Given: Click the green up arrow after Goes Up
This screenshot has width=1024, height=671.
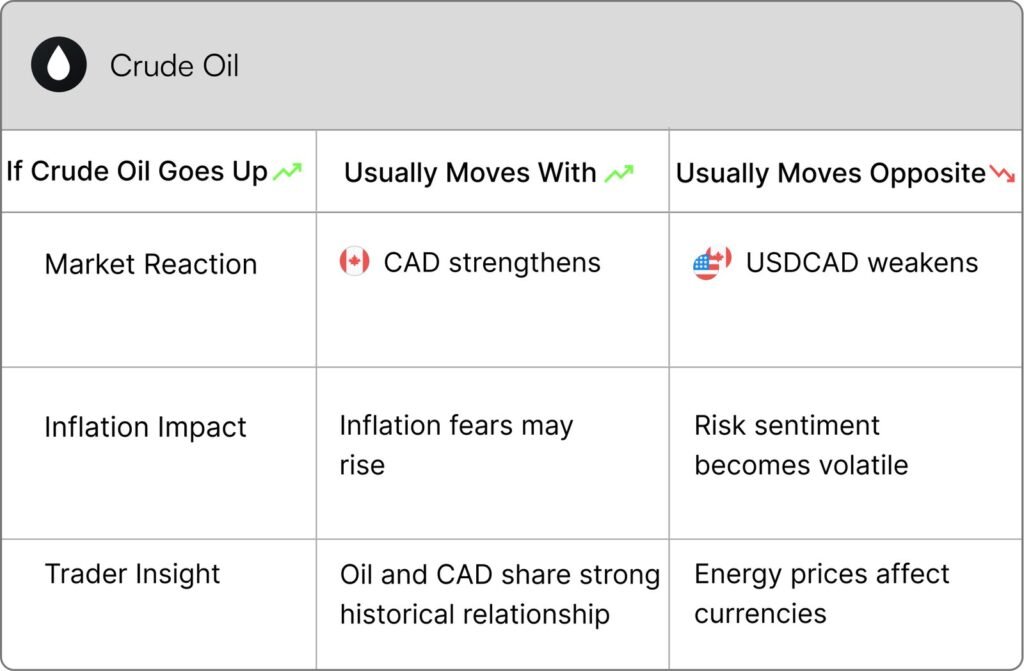Looking at the screenshot, I should (287, 172).
